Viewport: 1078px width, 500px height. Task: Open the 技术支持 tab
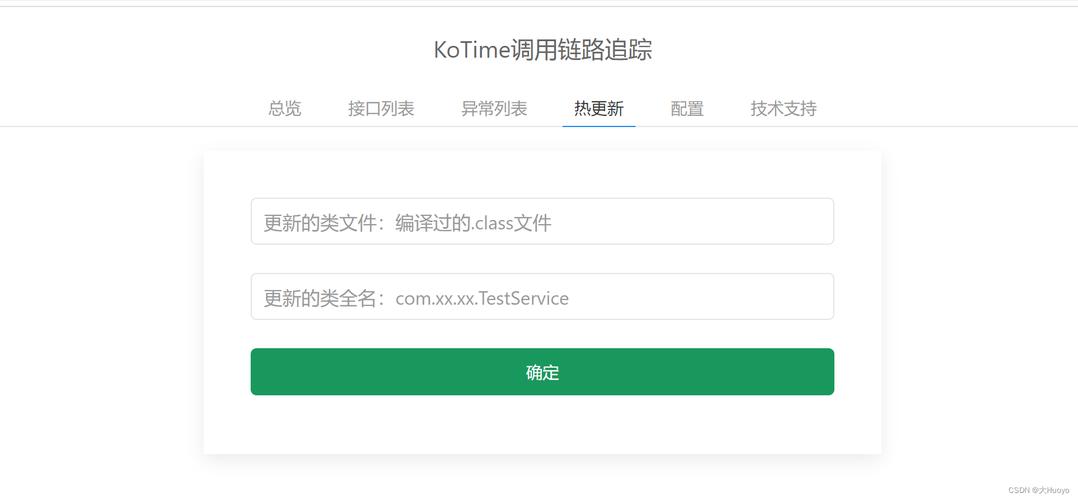pos(783,109)
